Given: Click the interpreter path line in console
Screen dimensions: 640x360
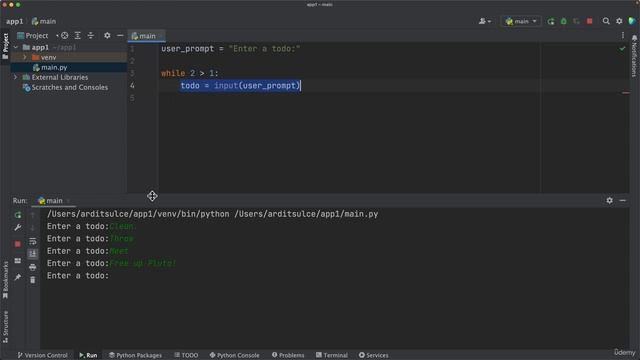Looking at the screenshot, I should [212, 214].
